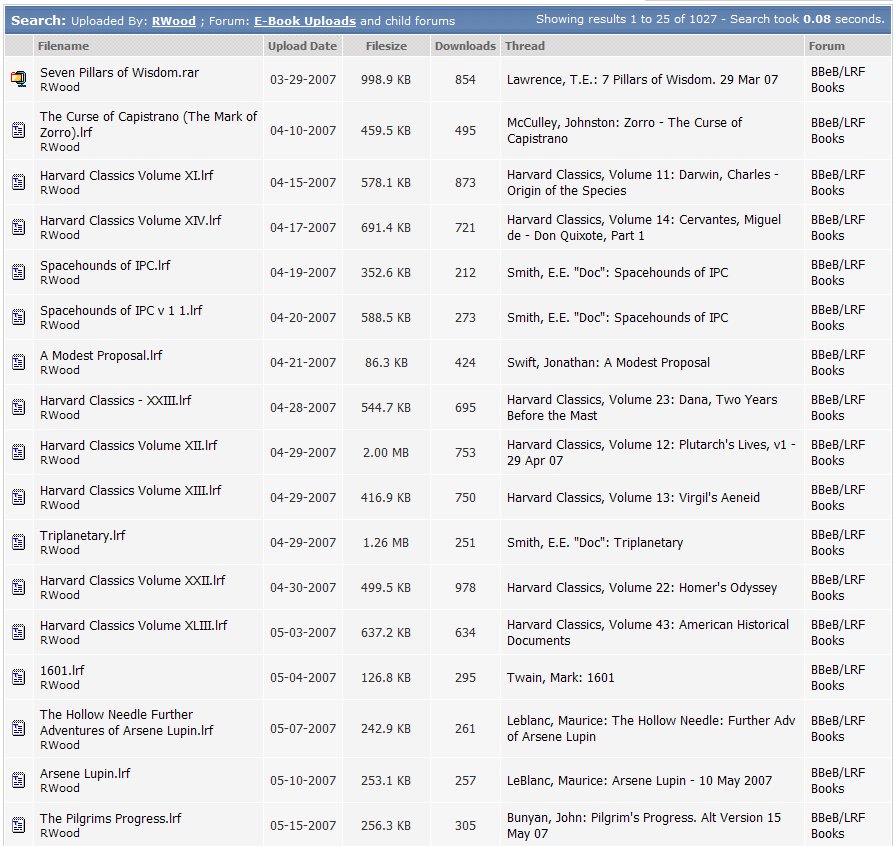The image size is (894, 846).
Task: Click the 2.00 MB filesize cell
Action: pos(386,453)
